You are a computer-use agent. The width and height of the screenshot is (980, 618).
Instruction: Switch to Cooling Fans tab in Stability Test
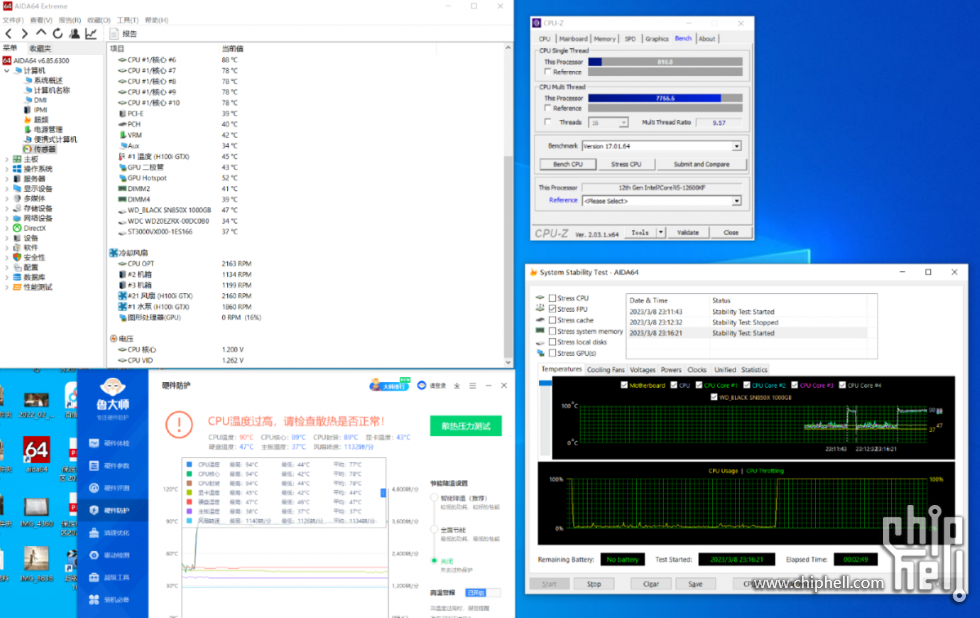pos(606,369)
